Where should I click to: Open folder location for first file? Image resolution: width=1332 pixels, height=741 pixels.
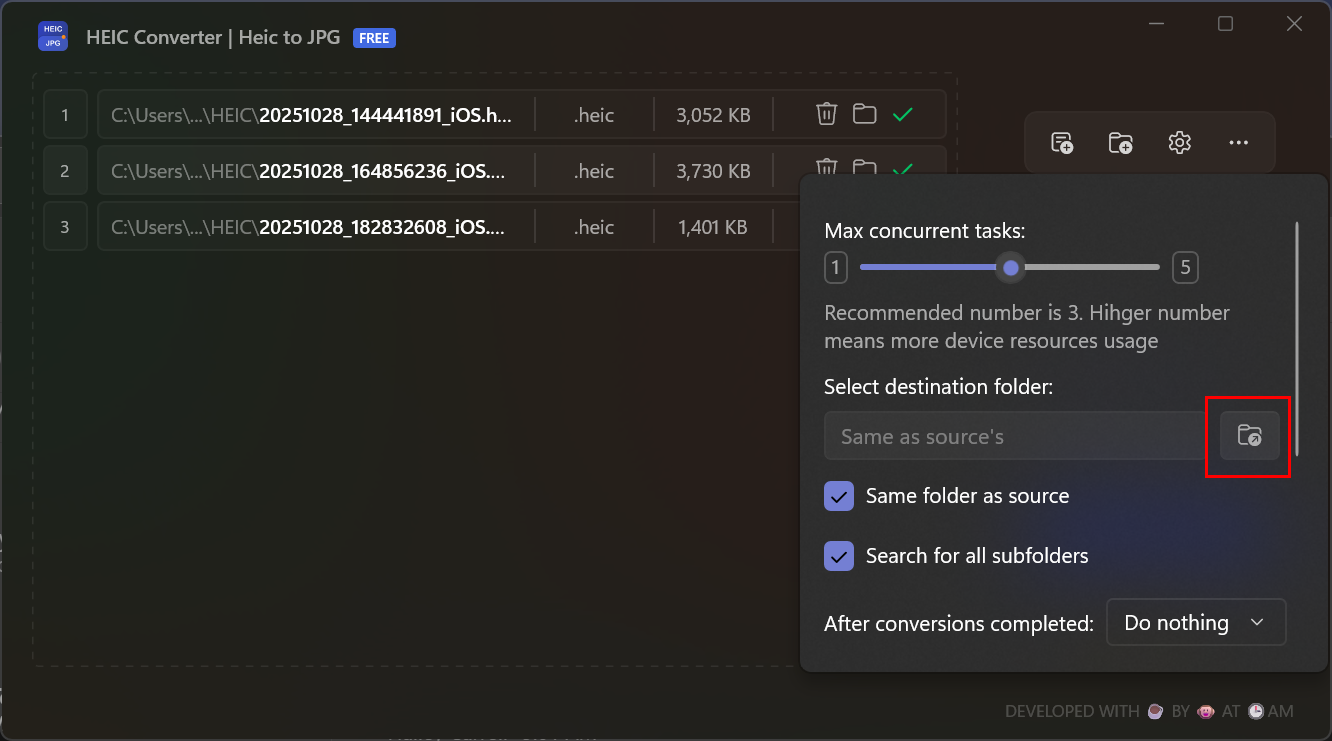click(864, 114)
